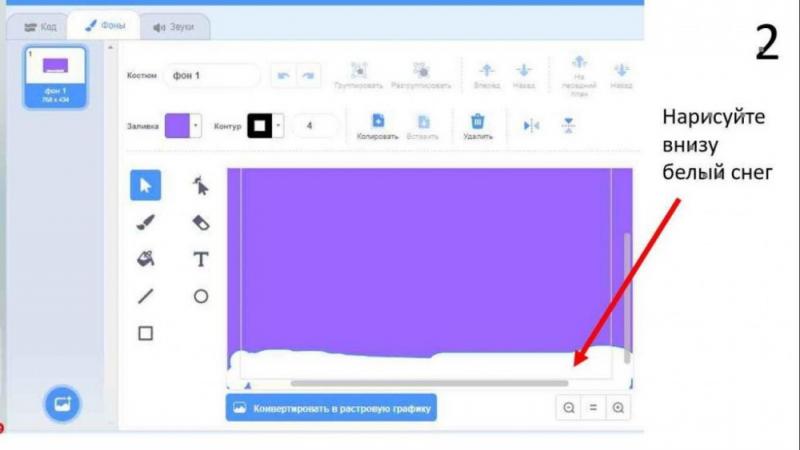Pick the Eraser tool
The height and width of the screenshot is (450, 800).
coord(201,222)
